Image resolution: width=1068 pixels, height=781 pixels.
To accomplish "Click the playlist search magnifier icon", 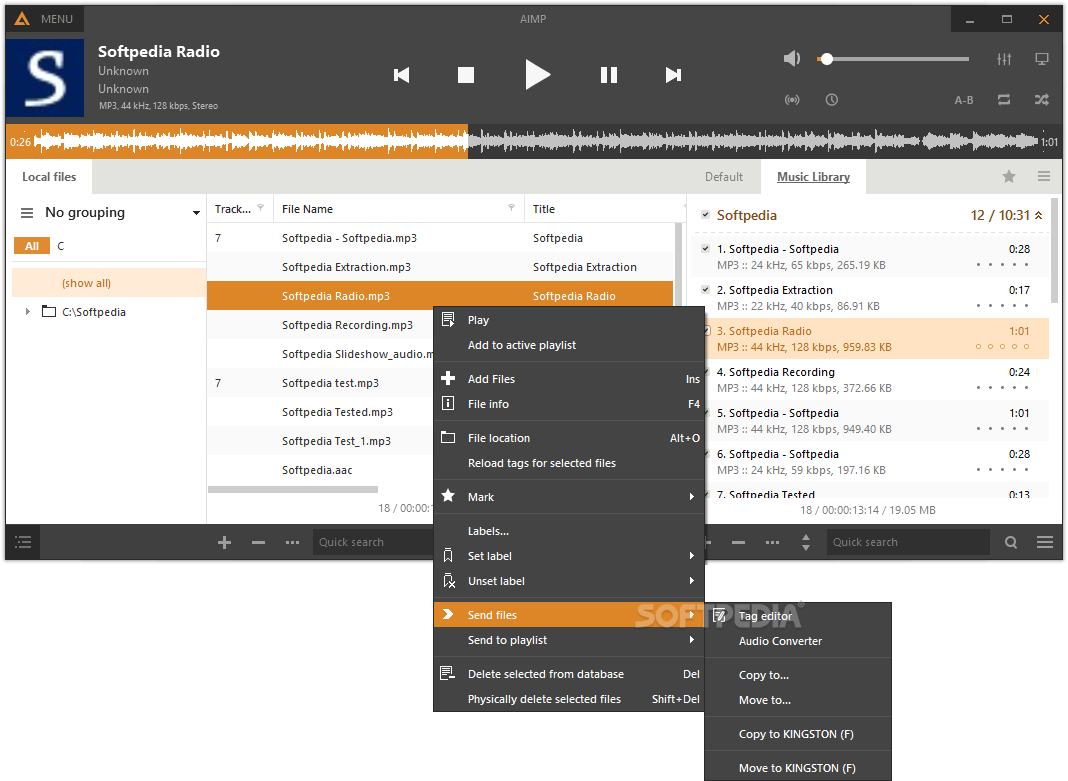I will (1011, 543).
